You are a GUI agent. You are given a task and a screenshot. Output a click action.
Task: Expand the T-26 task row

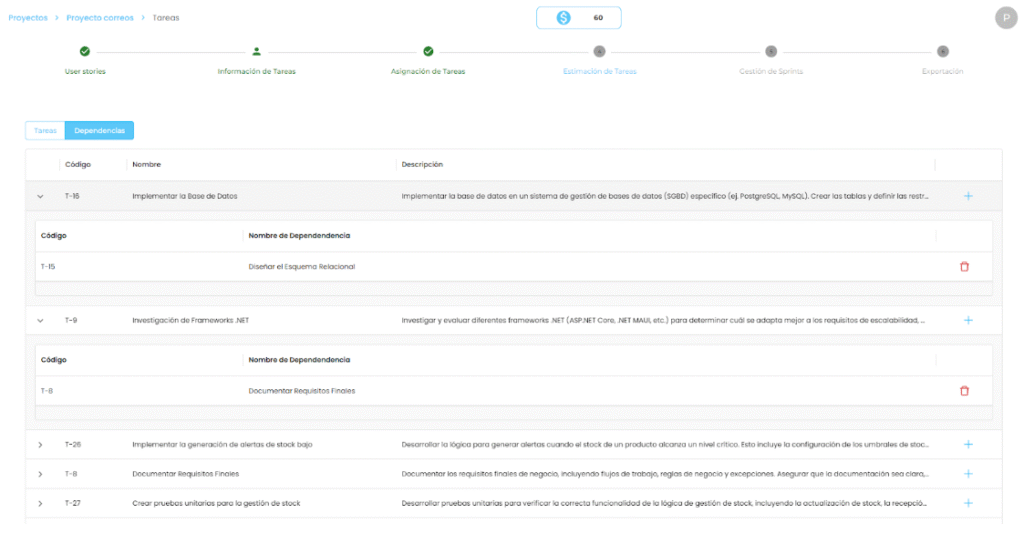pos(40,445)
